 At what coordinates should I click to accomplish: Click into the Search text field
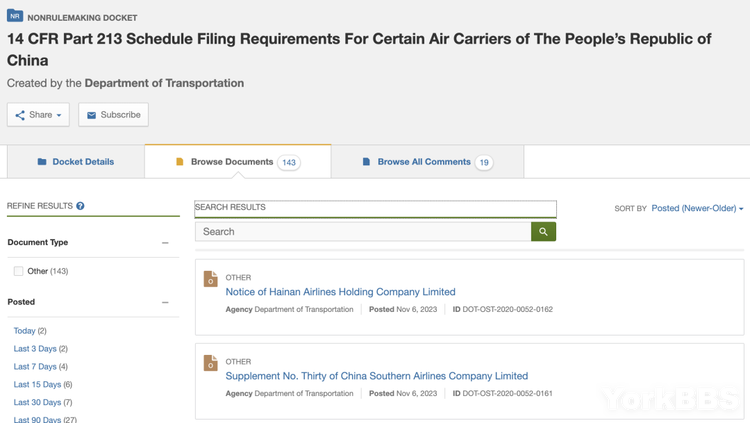click(x=363, y=232)
